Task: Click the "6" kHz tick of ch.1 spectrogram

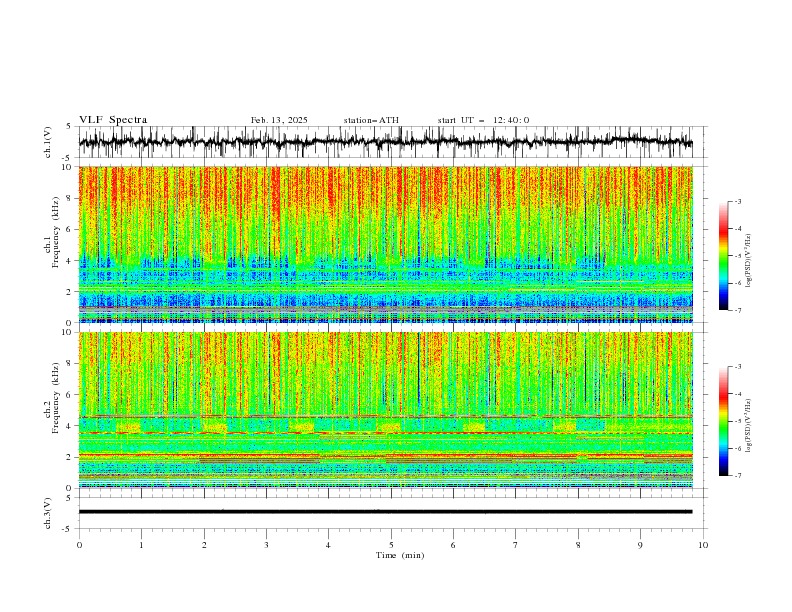Action: 70,229
